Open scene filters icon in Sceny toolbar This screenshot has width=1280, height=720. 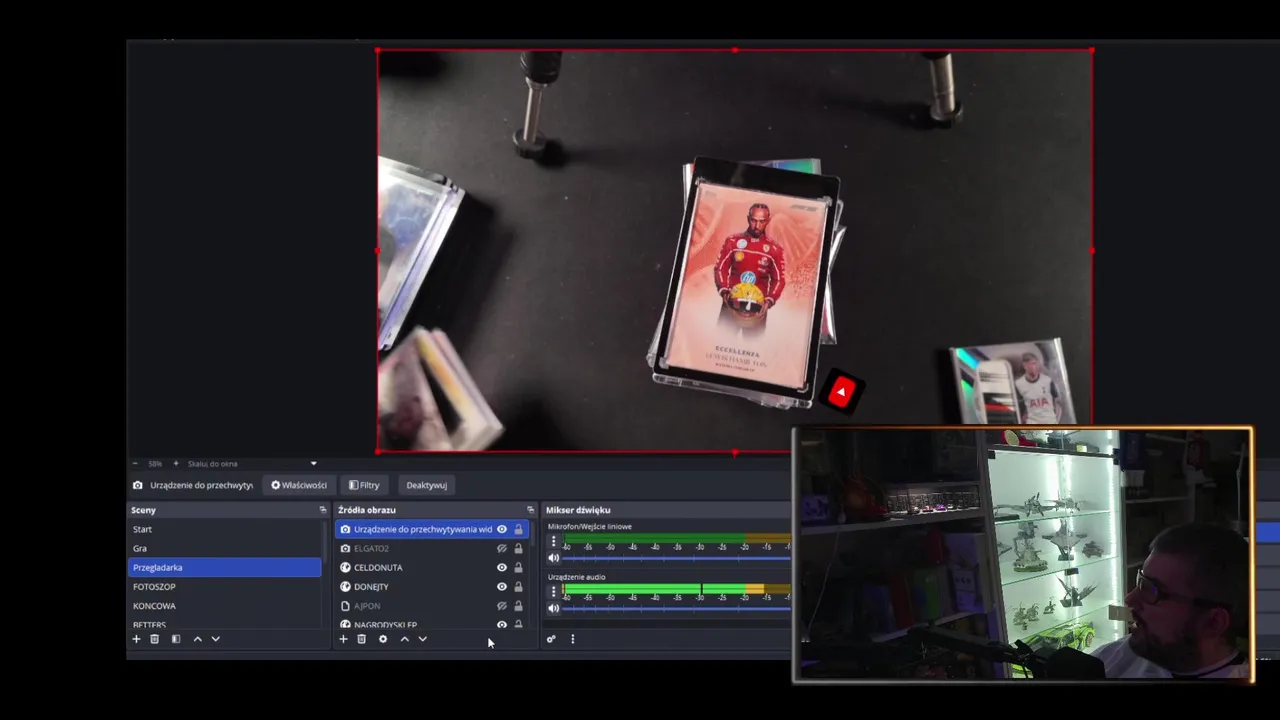pyautogui.click(x=176, y=639)
